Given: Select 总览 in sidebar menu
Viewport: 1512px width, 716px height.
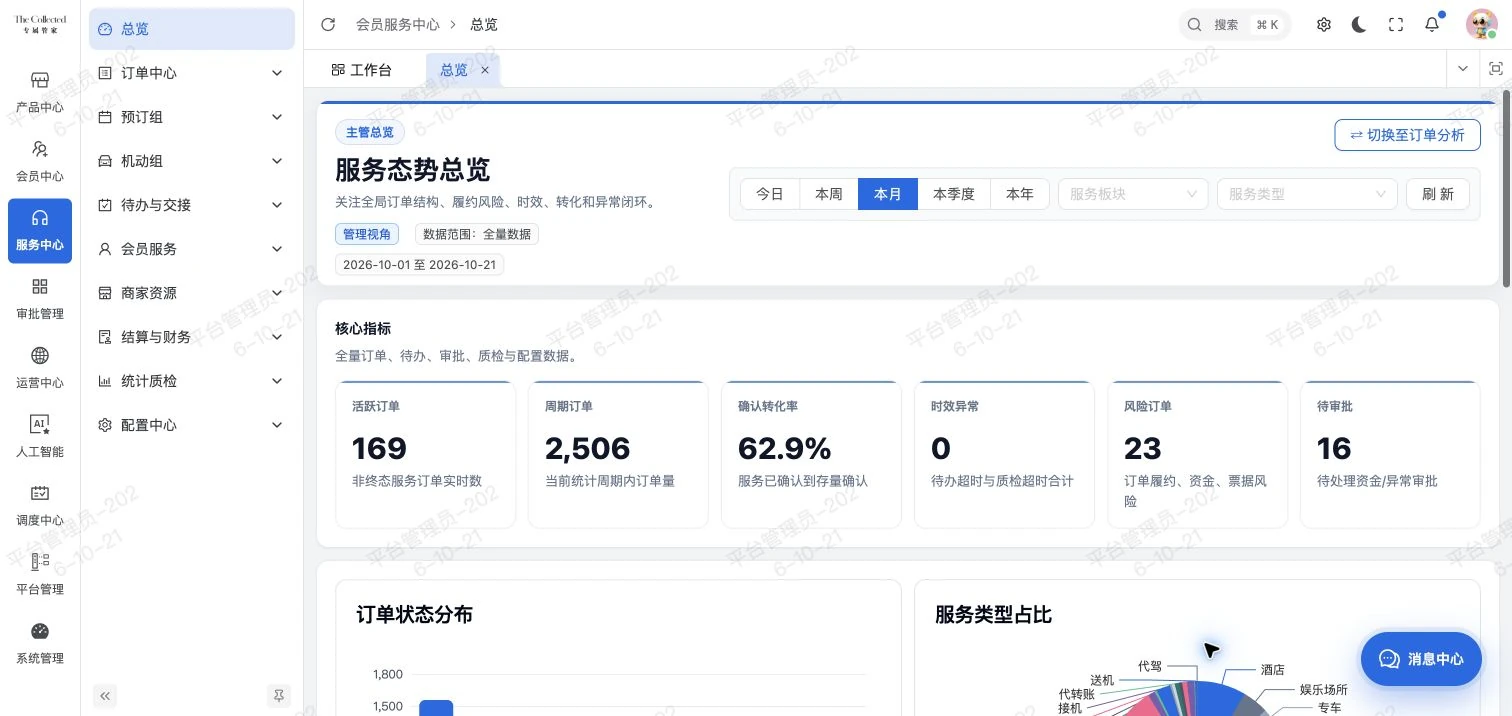Looking at the screenshot, I should pos(192,29).
